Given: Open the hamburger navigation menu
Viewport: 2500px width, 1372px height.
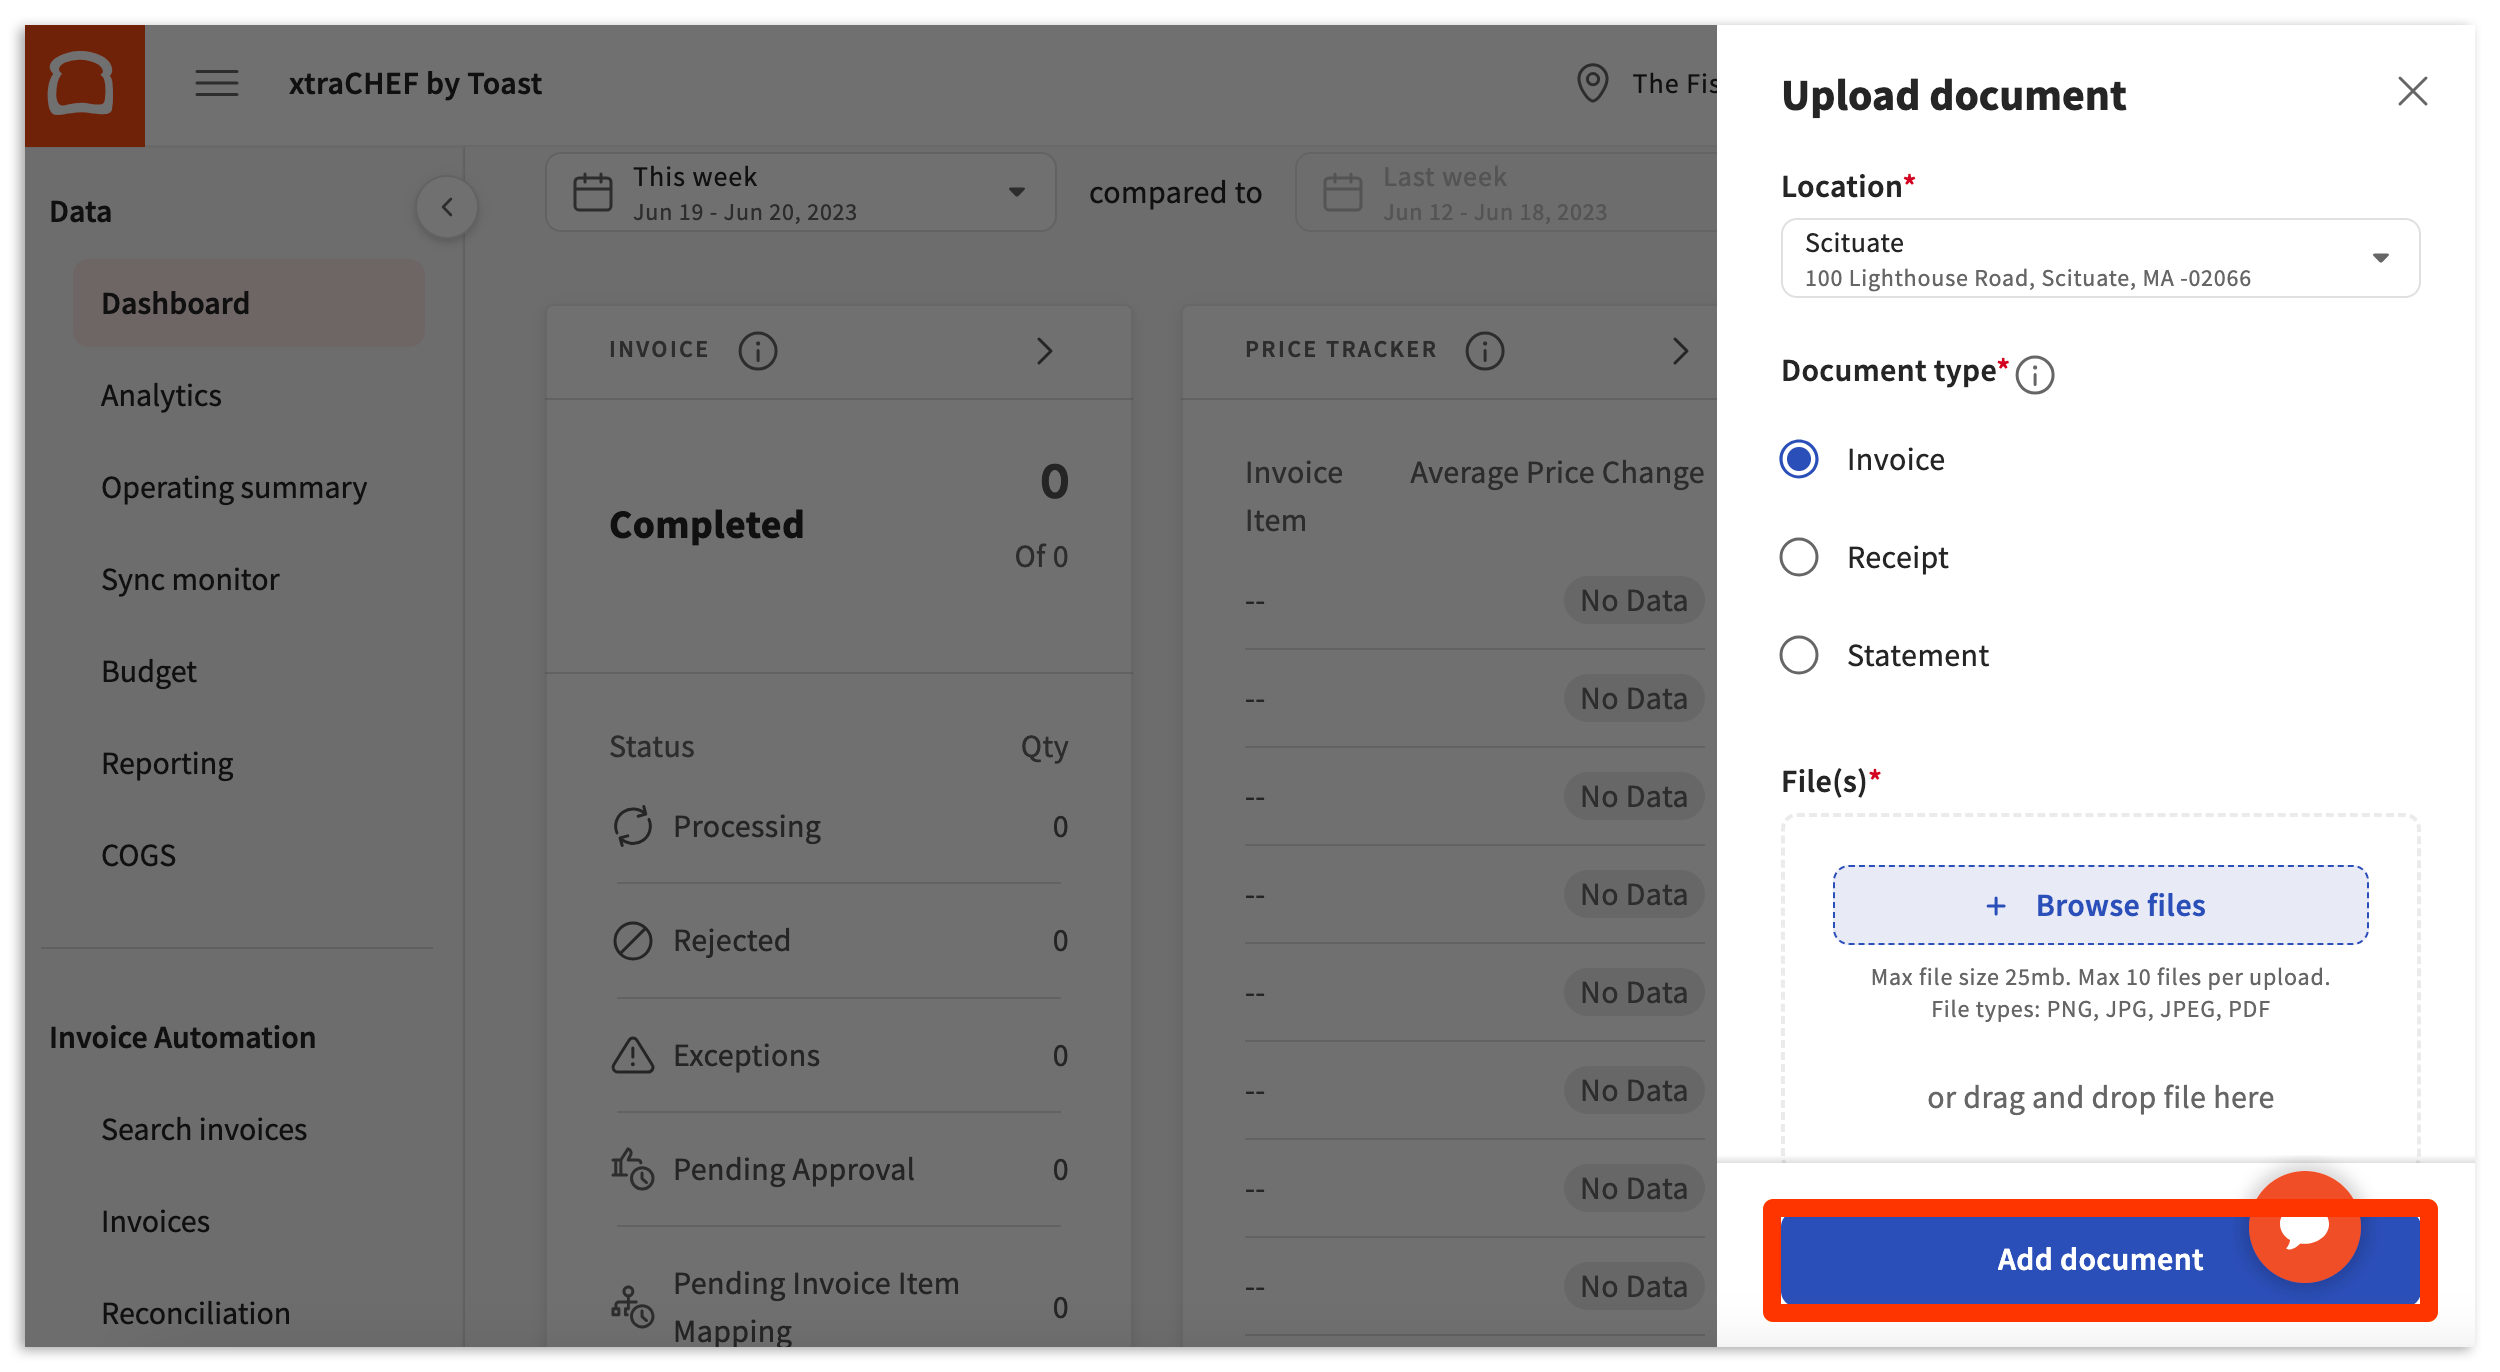Looking at the screenshot, I should coord(216,83).
